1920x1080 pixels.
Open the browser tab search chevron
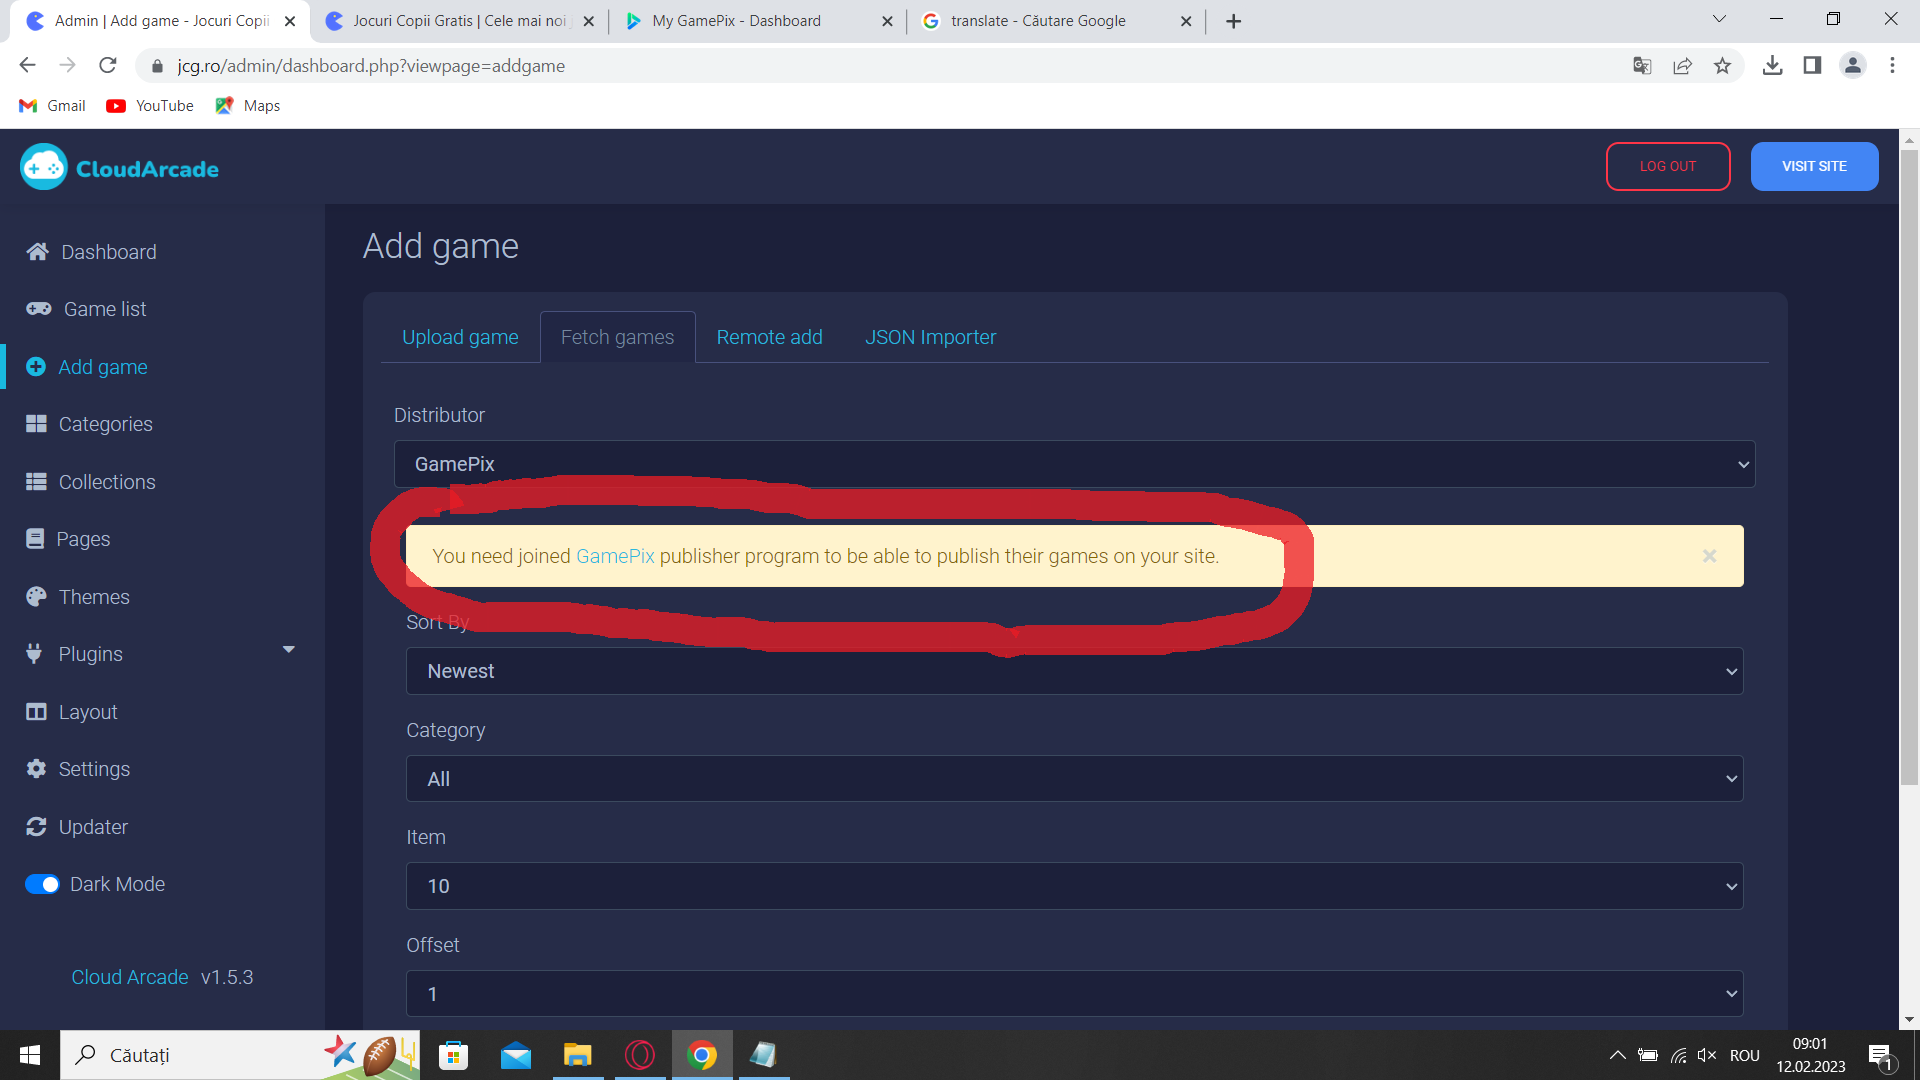tap(1719, 20)
